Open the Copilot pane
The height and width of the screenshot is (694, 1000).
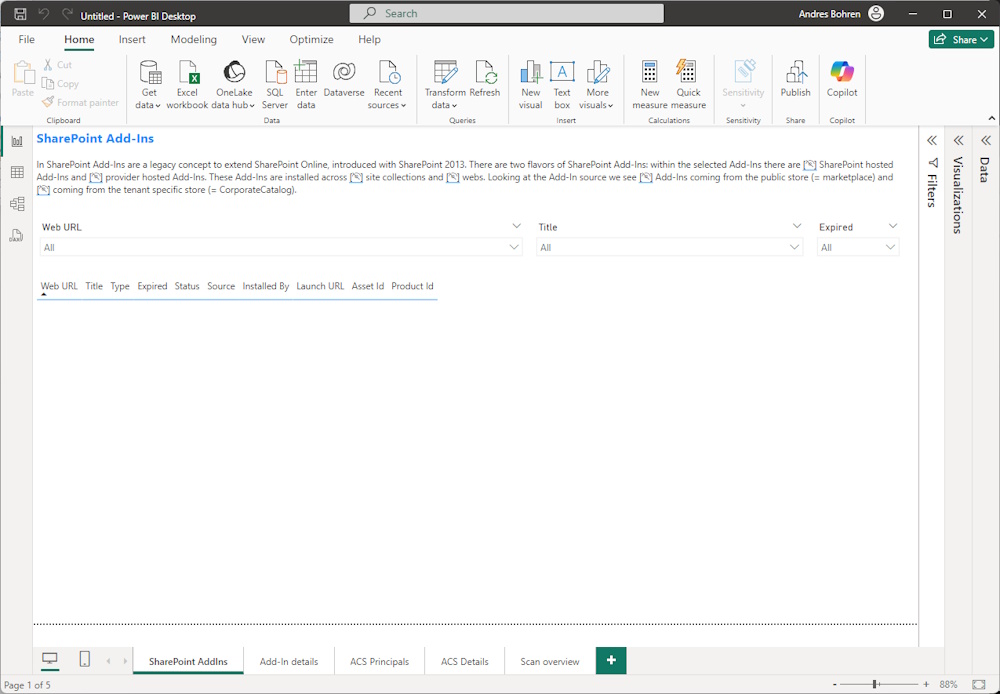point(842,79)
